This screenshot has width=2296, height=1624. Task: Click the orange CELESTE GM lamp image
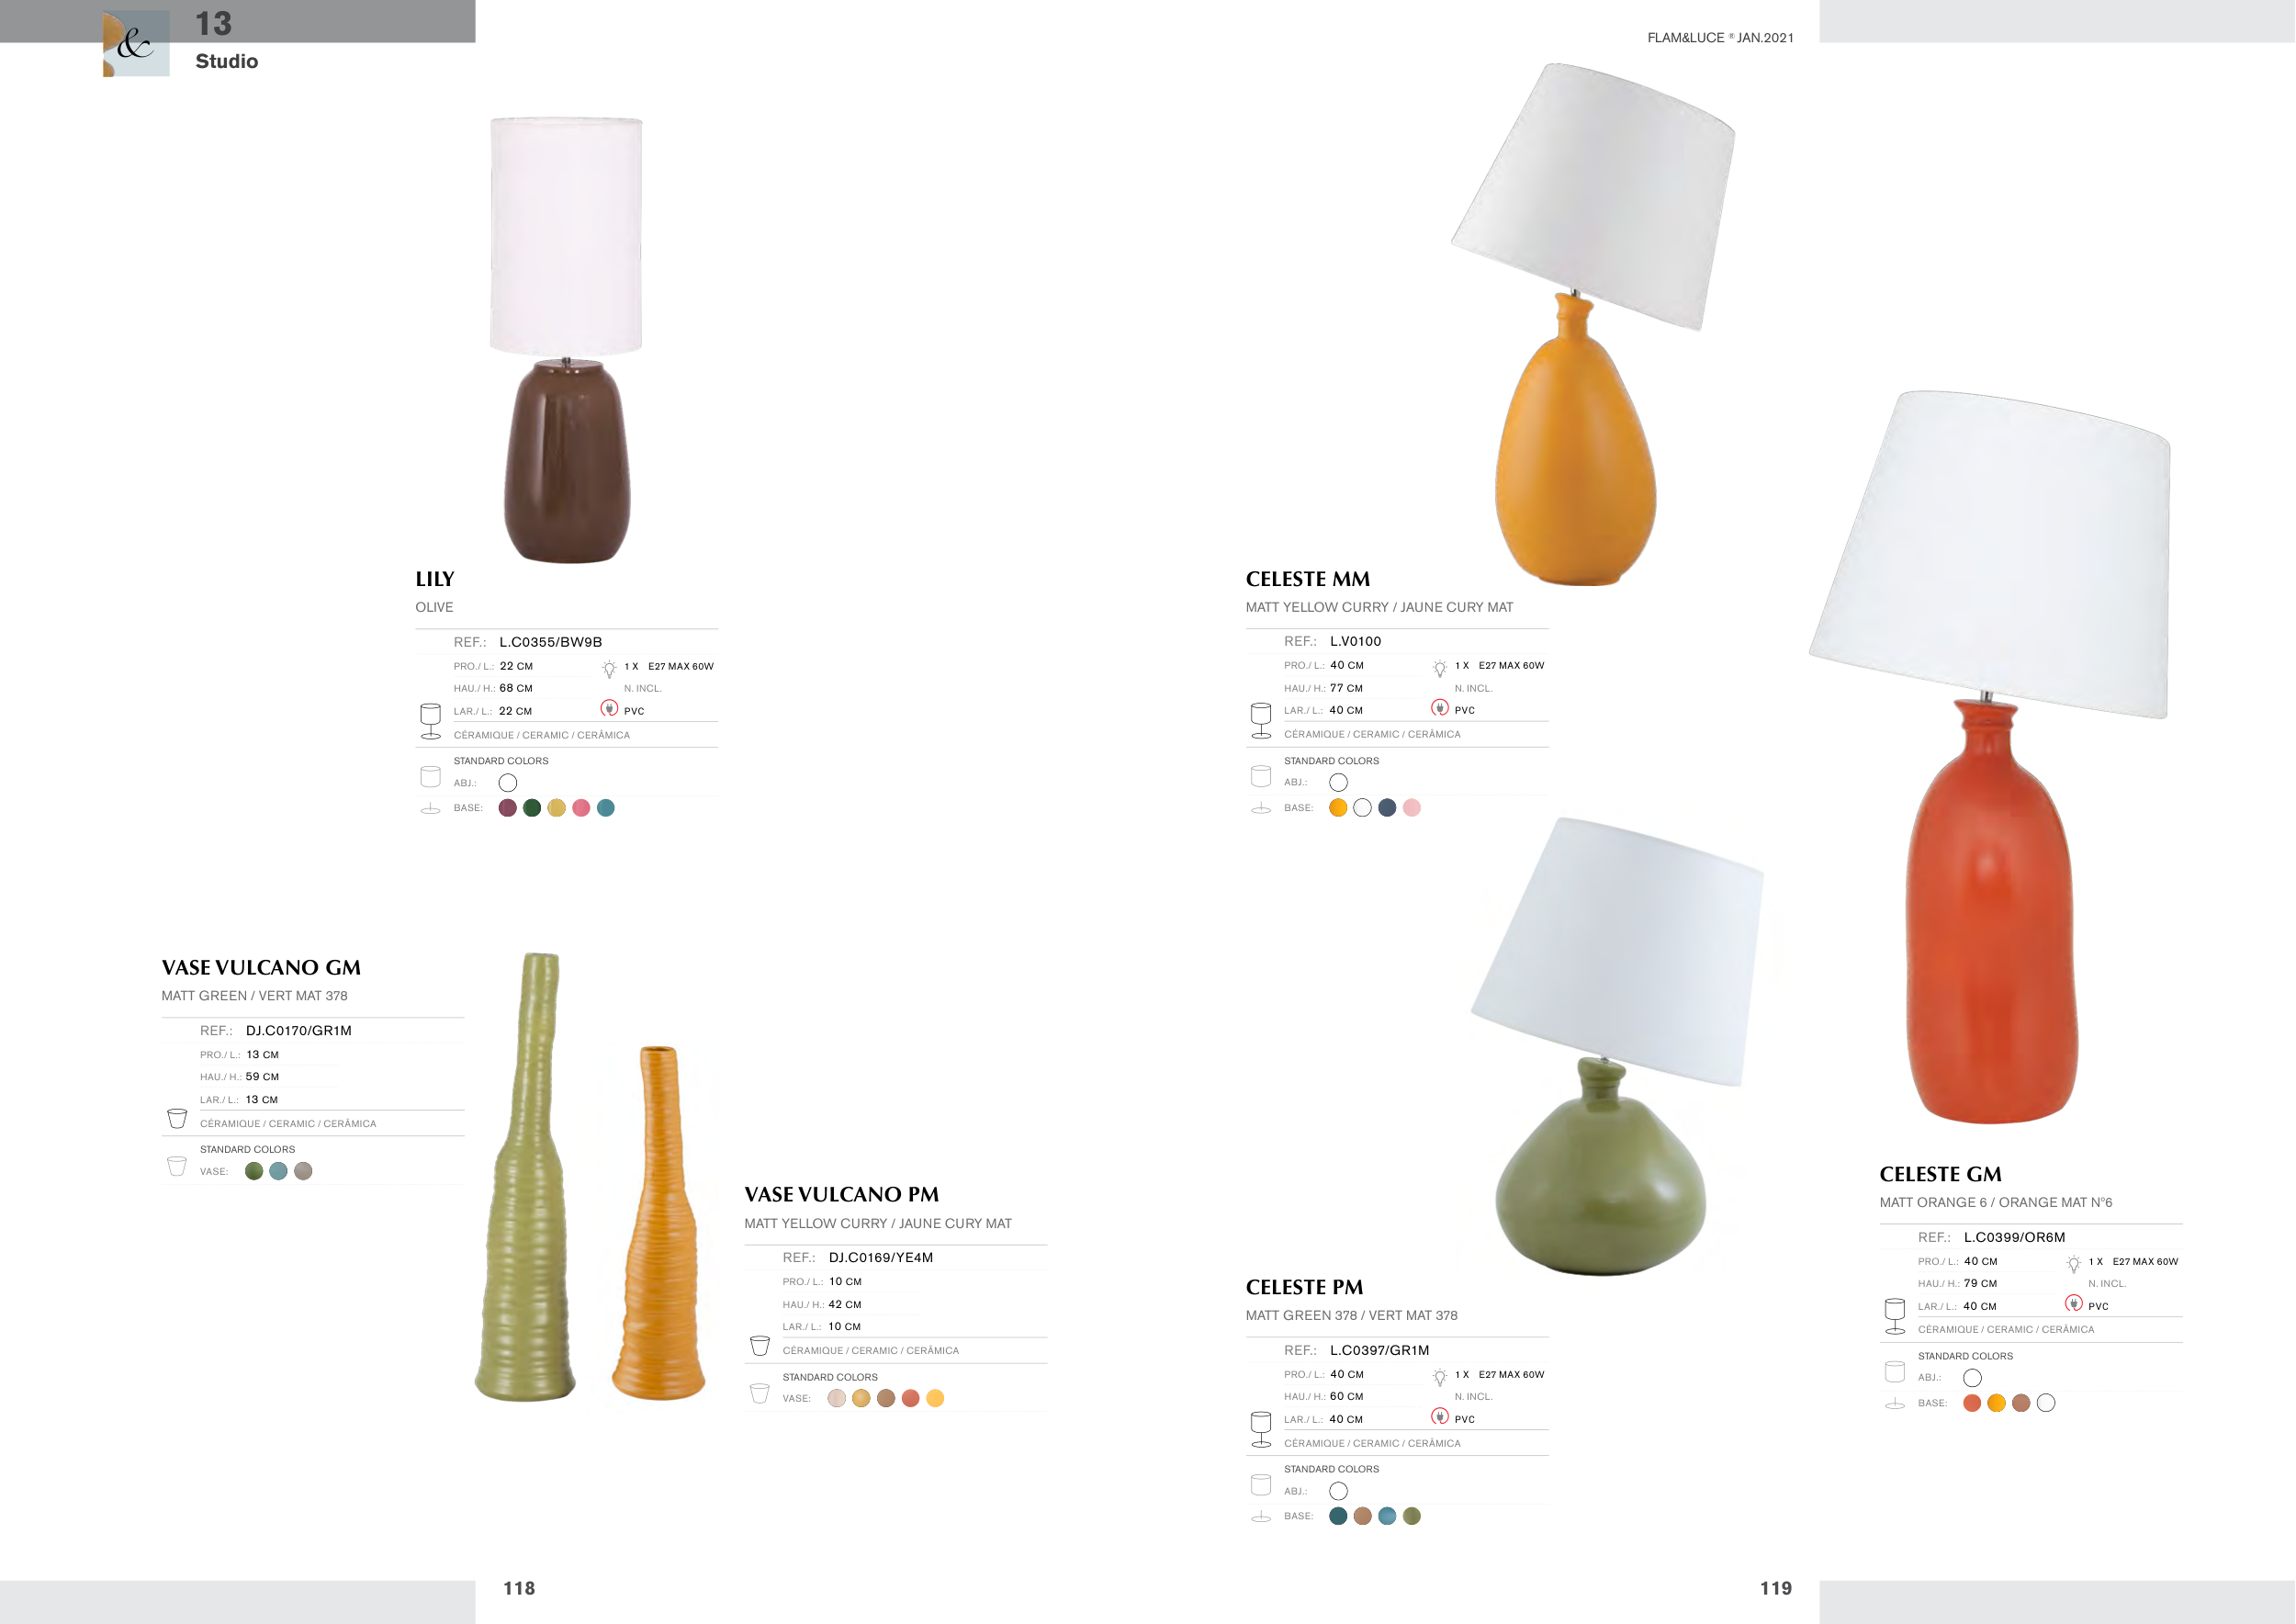coord(1991,758)
